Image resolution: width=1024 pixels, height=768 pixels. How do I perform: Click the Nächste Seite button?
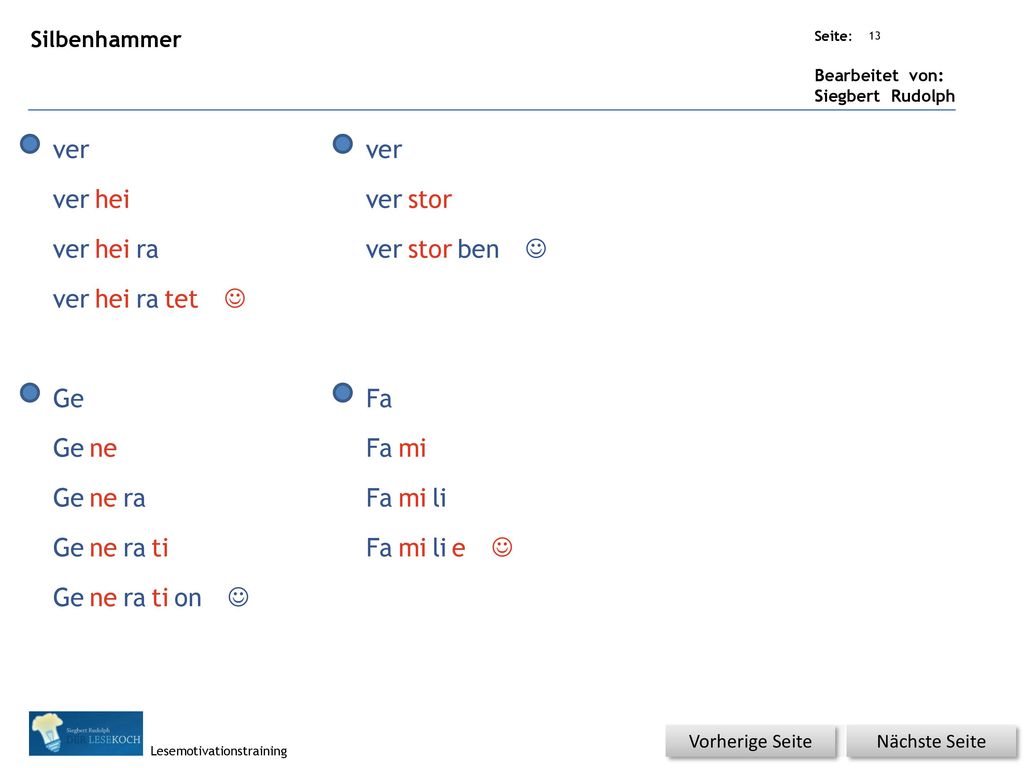931,742
